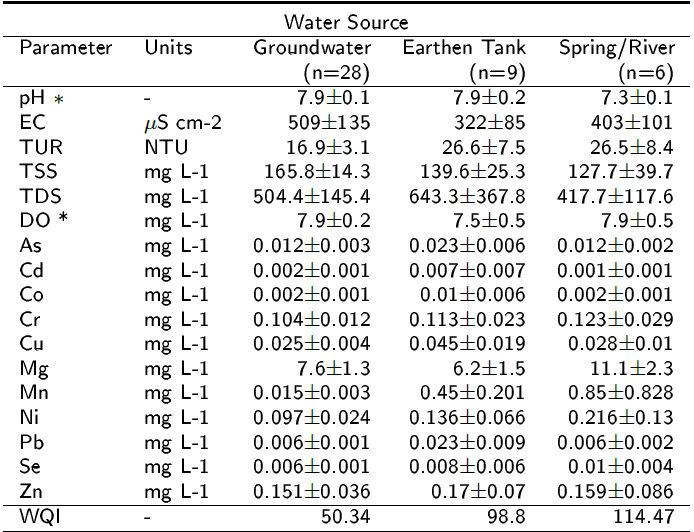
Task: Select the DO parameter row label
Action: [x=42, y=220]
